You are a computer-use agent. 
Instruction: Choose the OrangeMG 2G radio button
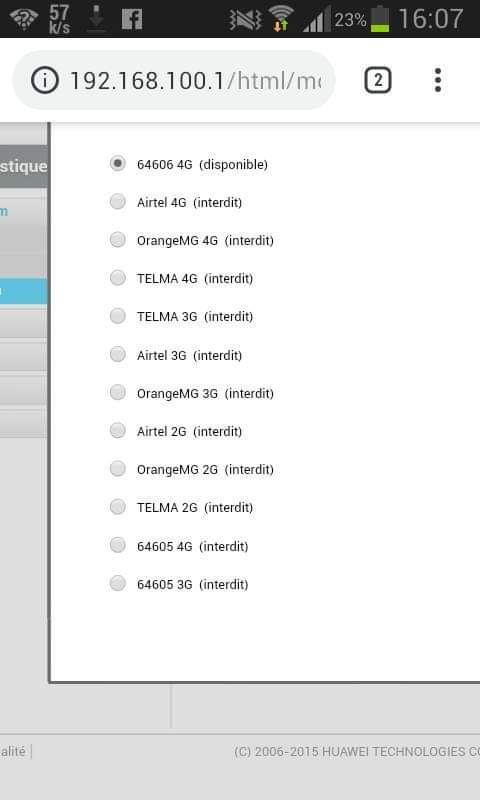118,468
